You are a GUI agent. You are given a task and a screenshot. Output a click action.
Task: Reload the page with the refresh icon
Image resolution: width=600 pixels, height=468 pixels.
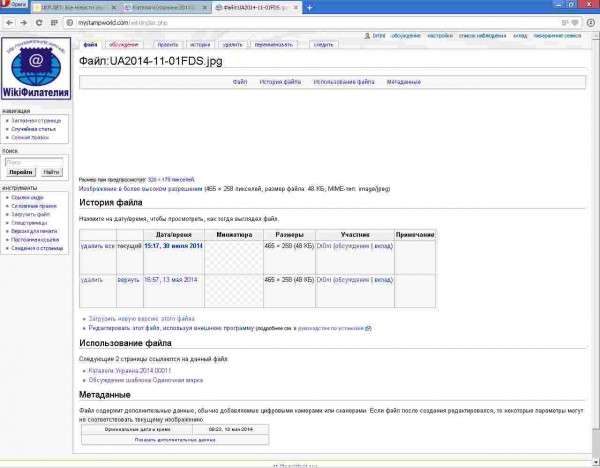pyautogui.click(x=39, y=23)
